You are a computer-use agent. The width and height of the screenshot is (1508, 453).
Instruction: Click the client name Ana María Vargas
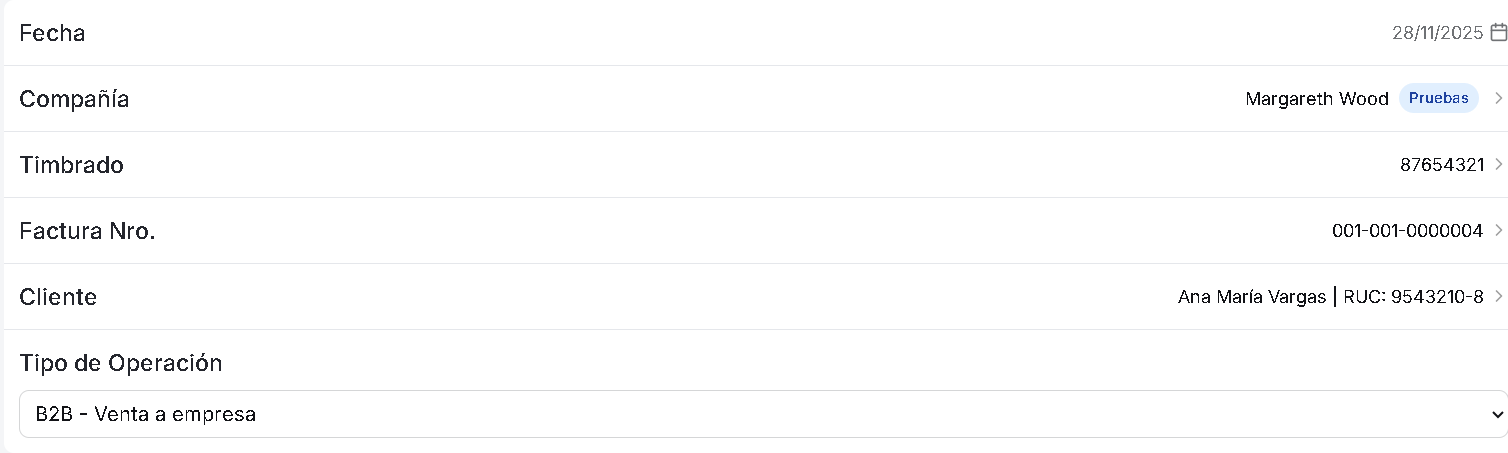(1252, 297)
